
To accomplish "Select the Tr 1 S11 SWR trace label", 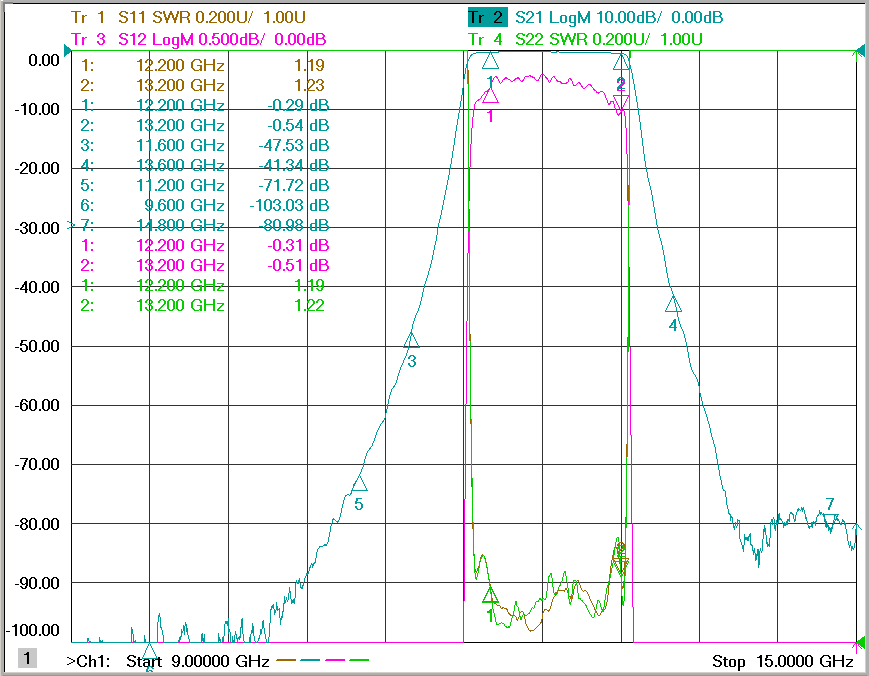I will (188, 17).
